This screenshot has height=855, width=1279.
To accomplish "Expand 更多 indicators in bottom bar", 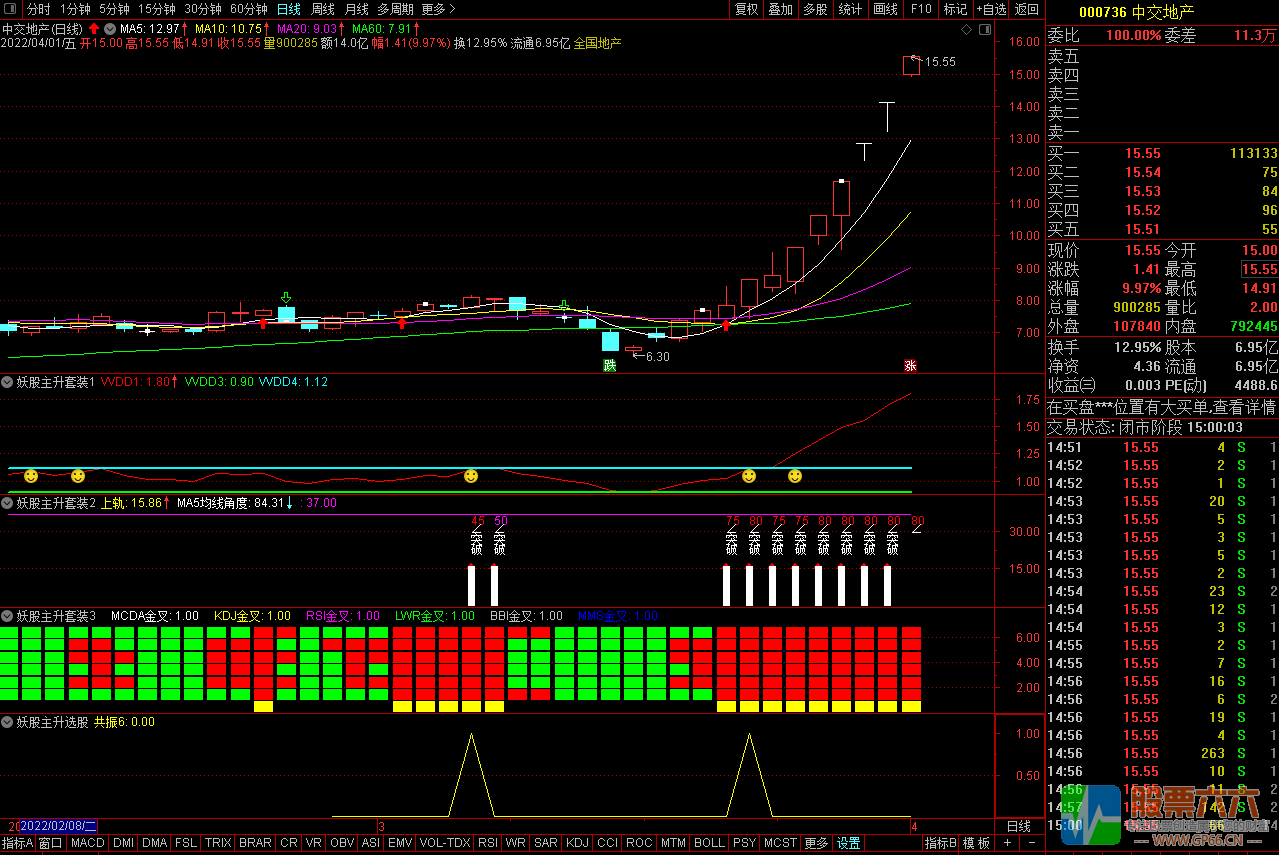I will (816, 843).
